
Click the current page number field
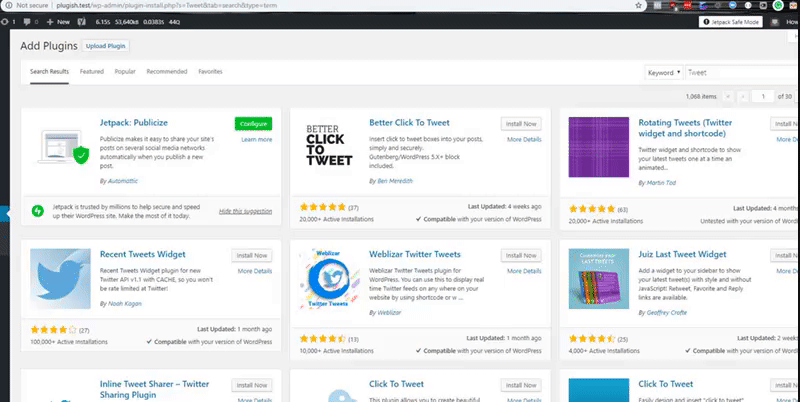click(x=763, y=96)
